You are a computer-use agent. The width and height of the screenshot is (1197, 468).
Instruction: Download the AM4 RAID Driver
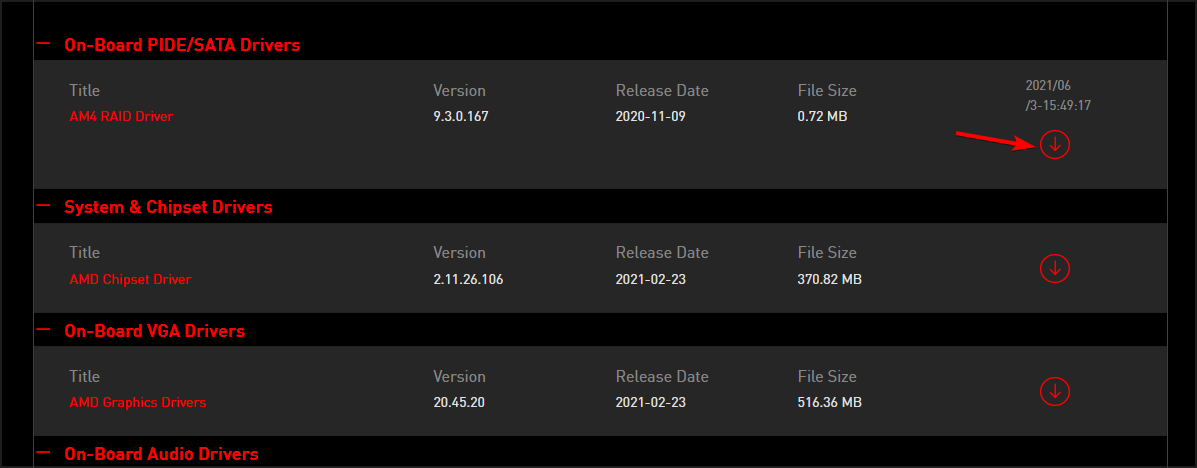pyautogui.click(x=1055, y=145)
